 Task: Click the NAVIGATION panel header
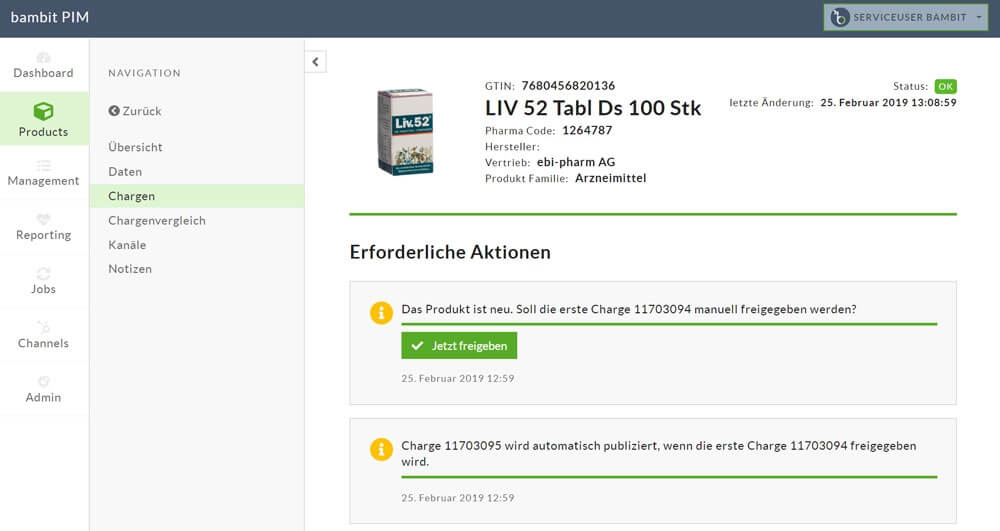pyautogui.click(x=144, y=73)
